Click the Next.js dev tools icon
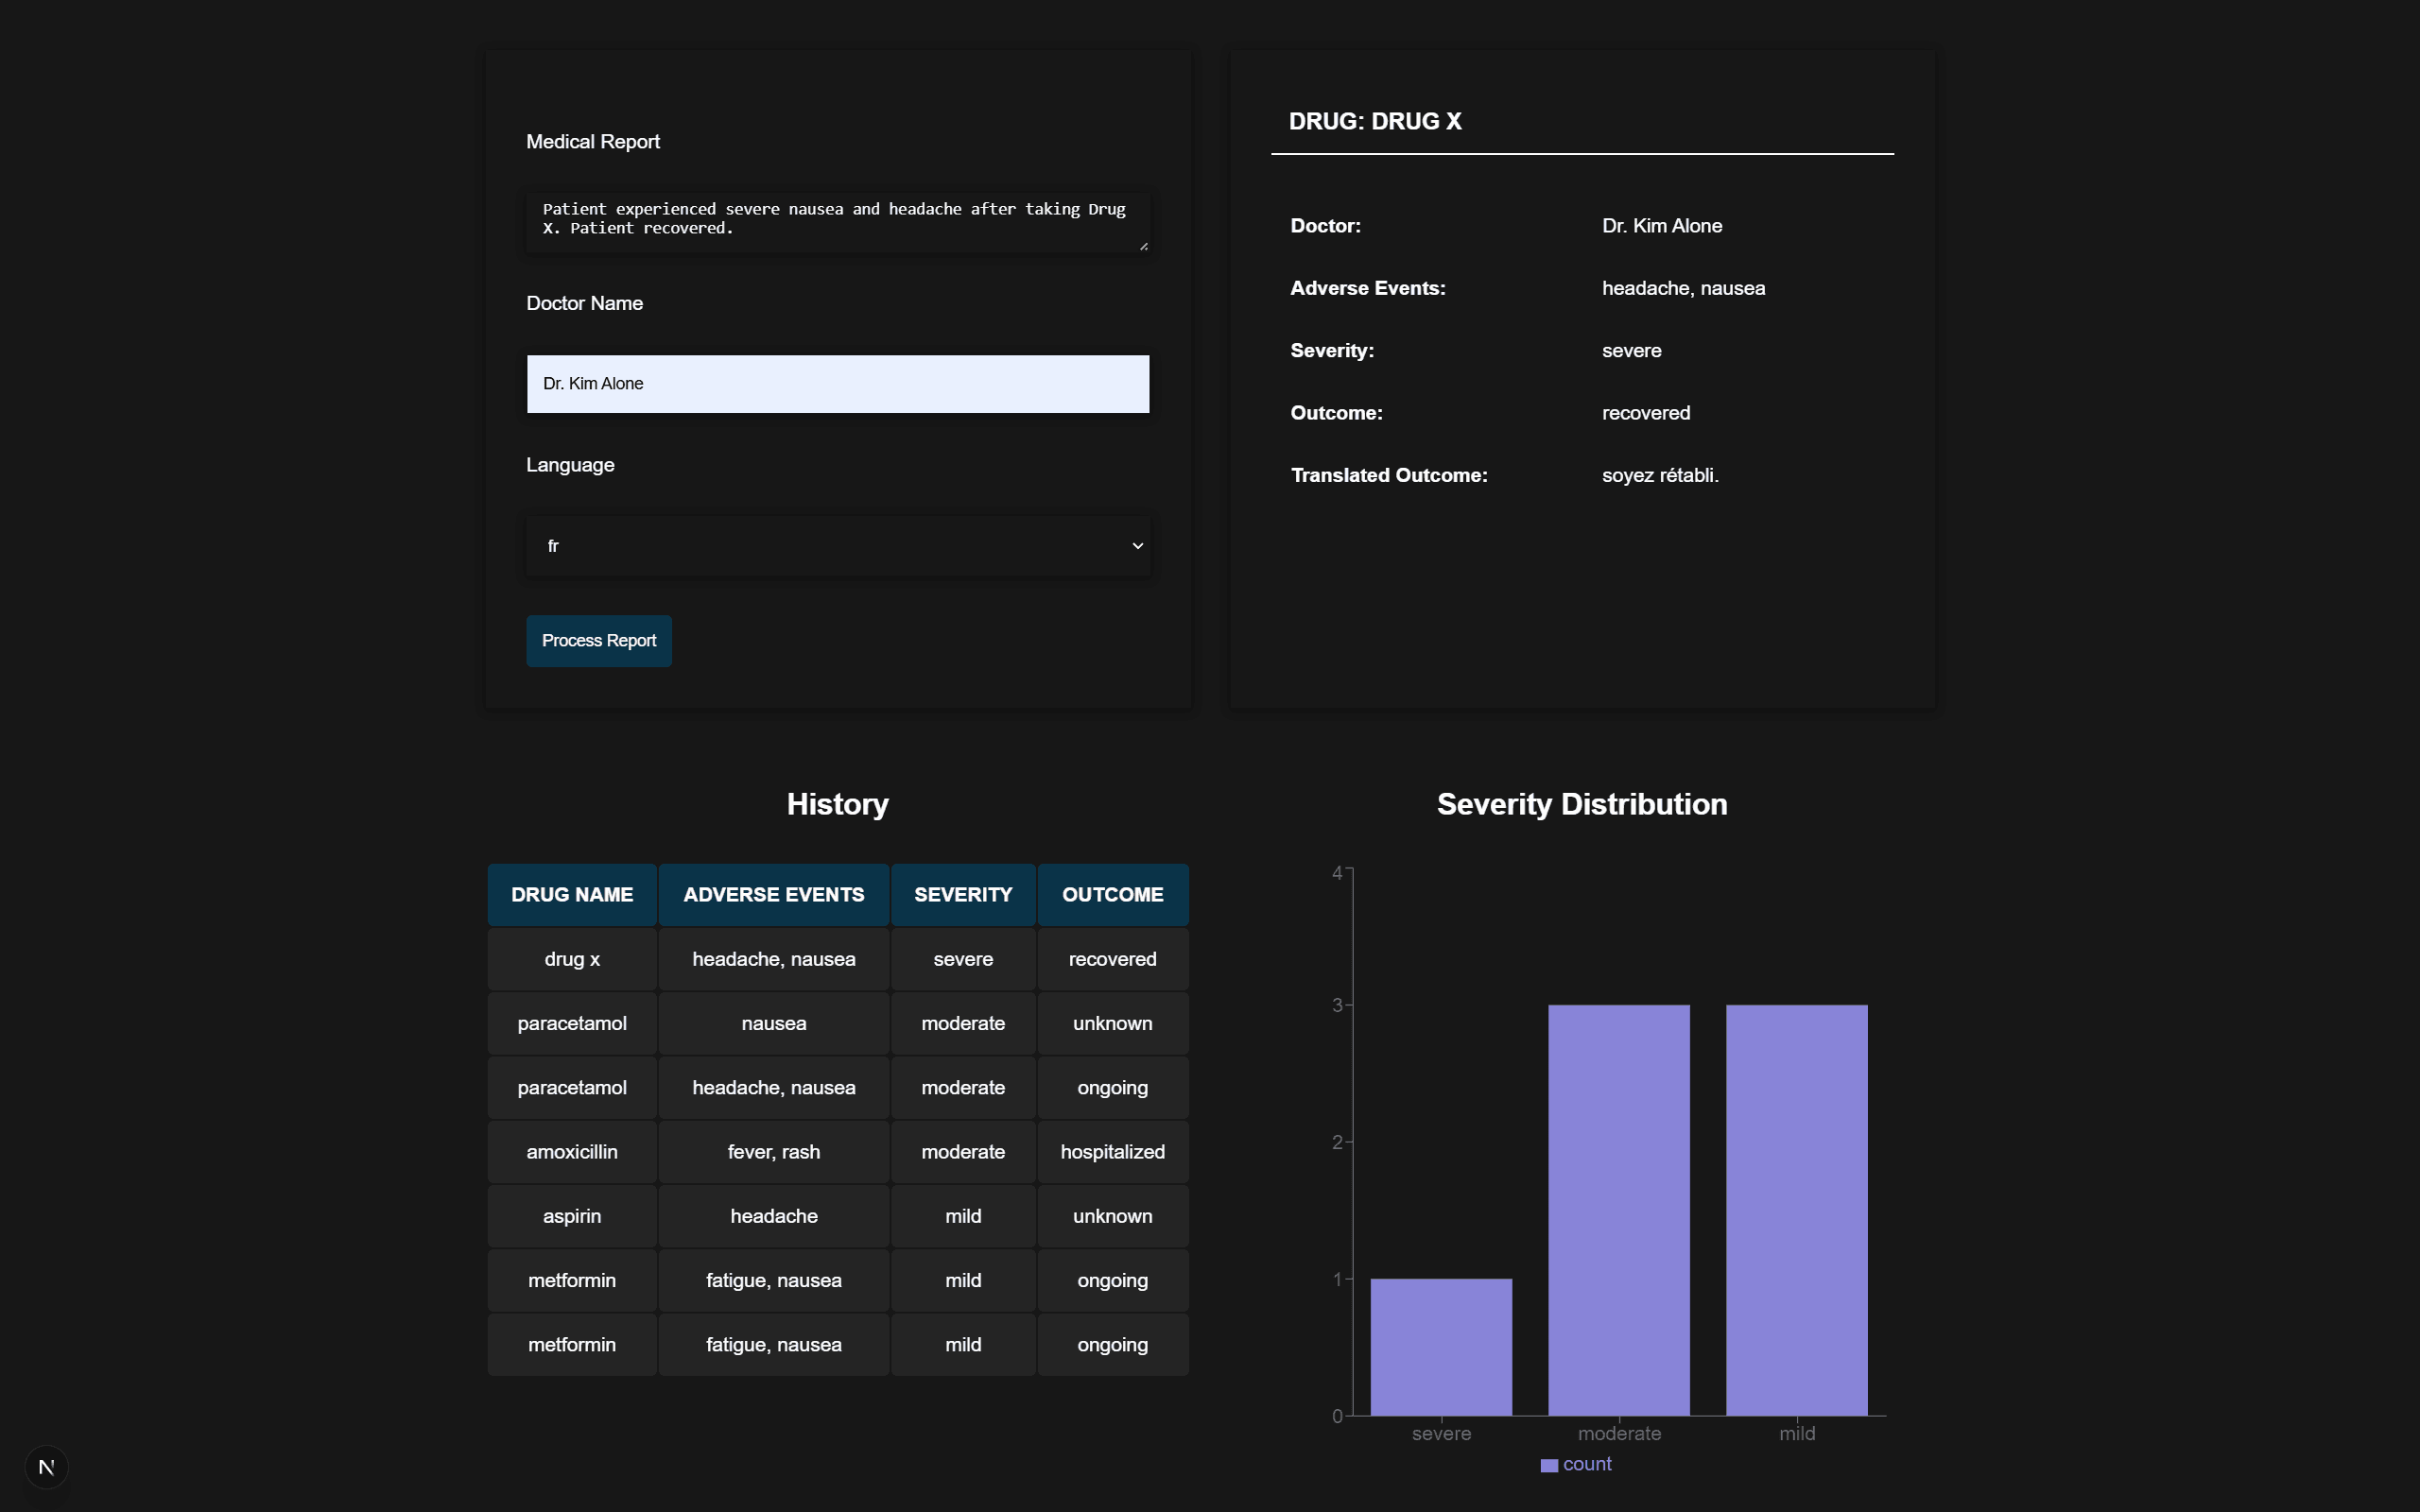Viewport: 2420px width, 1512px height. click(46, 1467)
